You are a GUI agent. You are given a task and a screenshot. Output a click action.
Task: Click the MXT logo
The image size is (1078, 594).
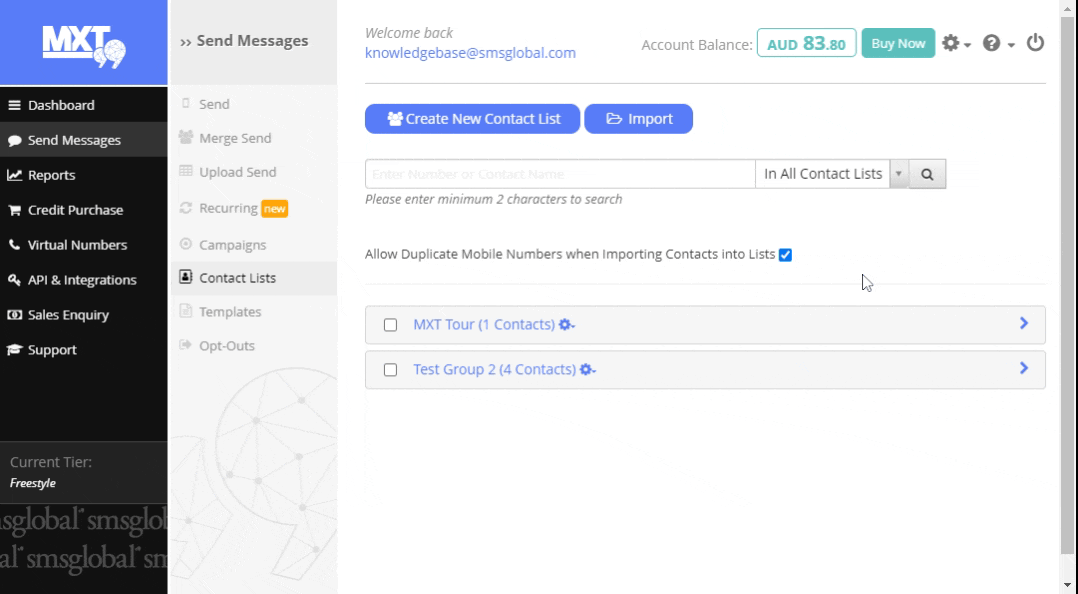point(83,43)
